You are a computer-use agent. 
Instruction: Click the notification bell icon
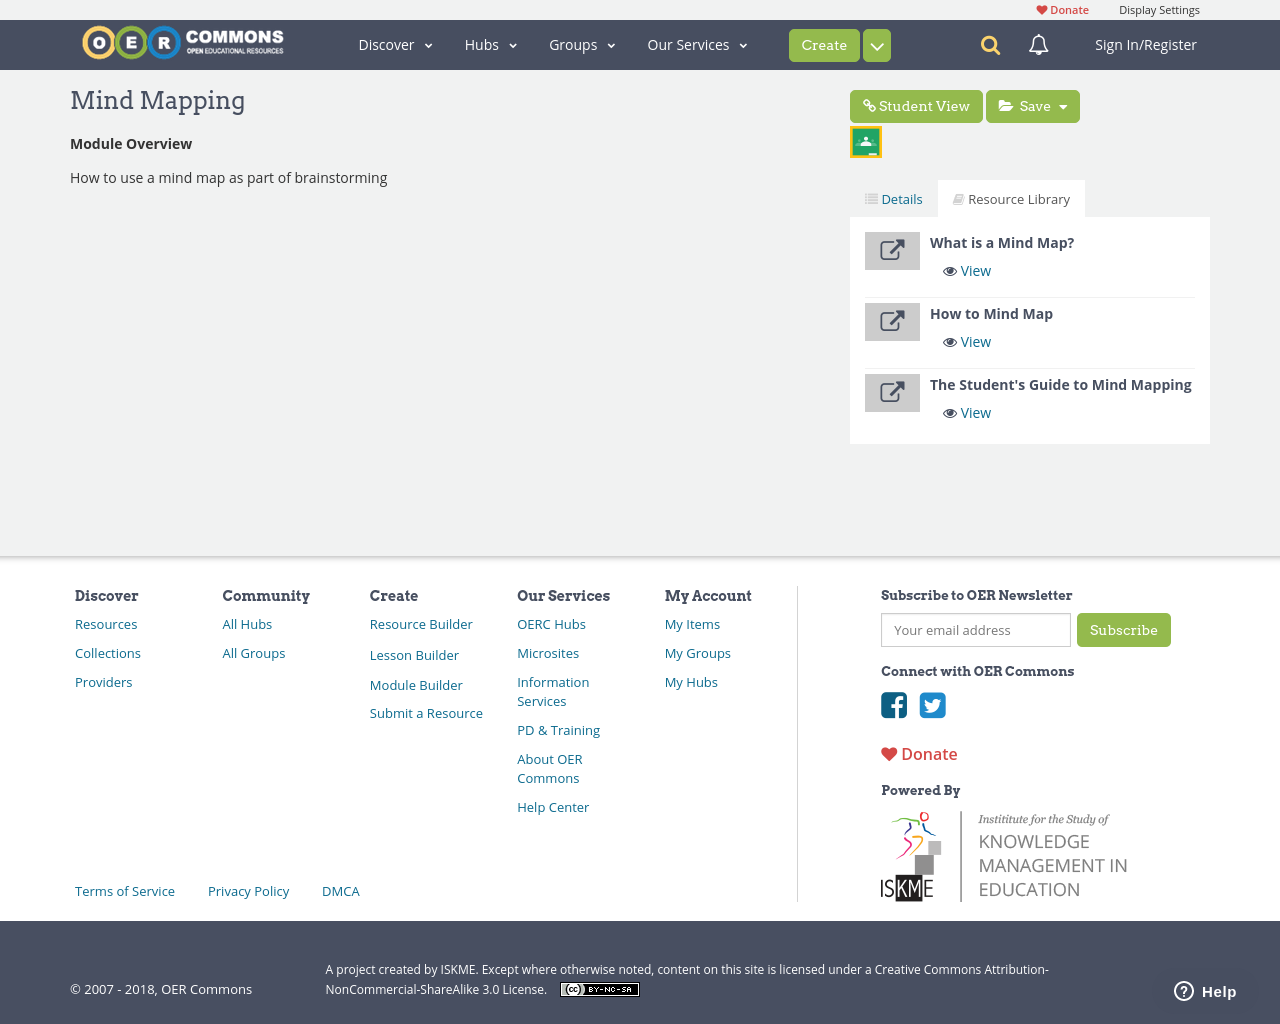point(1036,45)
